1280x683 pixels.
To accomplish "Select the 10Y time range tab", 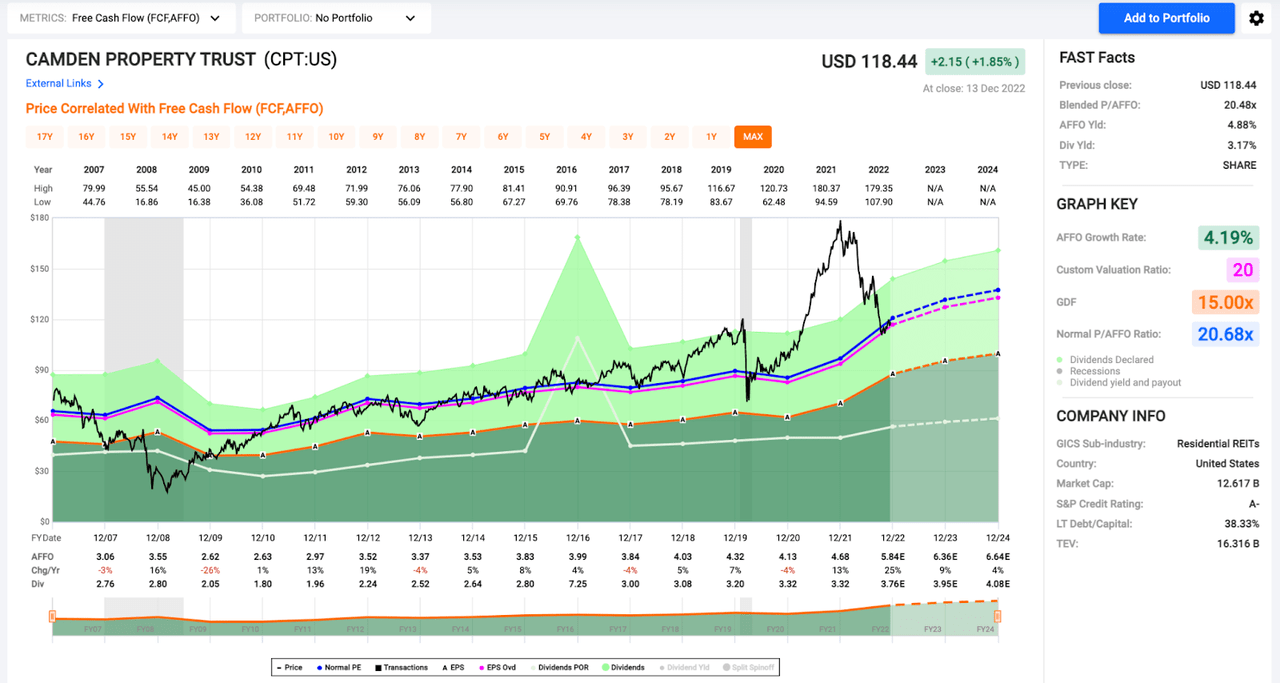I will (x=336, y=137).
